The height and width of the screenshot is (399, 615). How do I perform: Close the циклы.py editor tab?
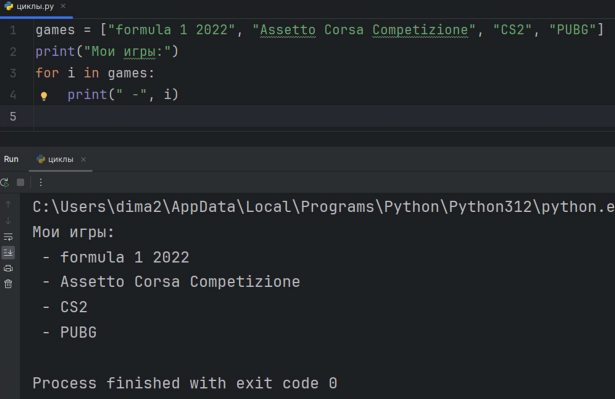click(x=63, y=6)
